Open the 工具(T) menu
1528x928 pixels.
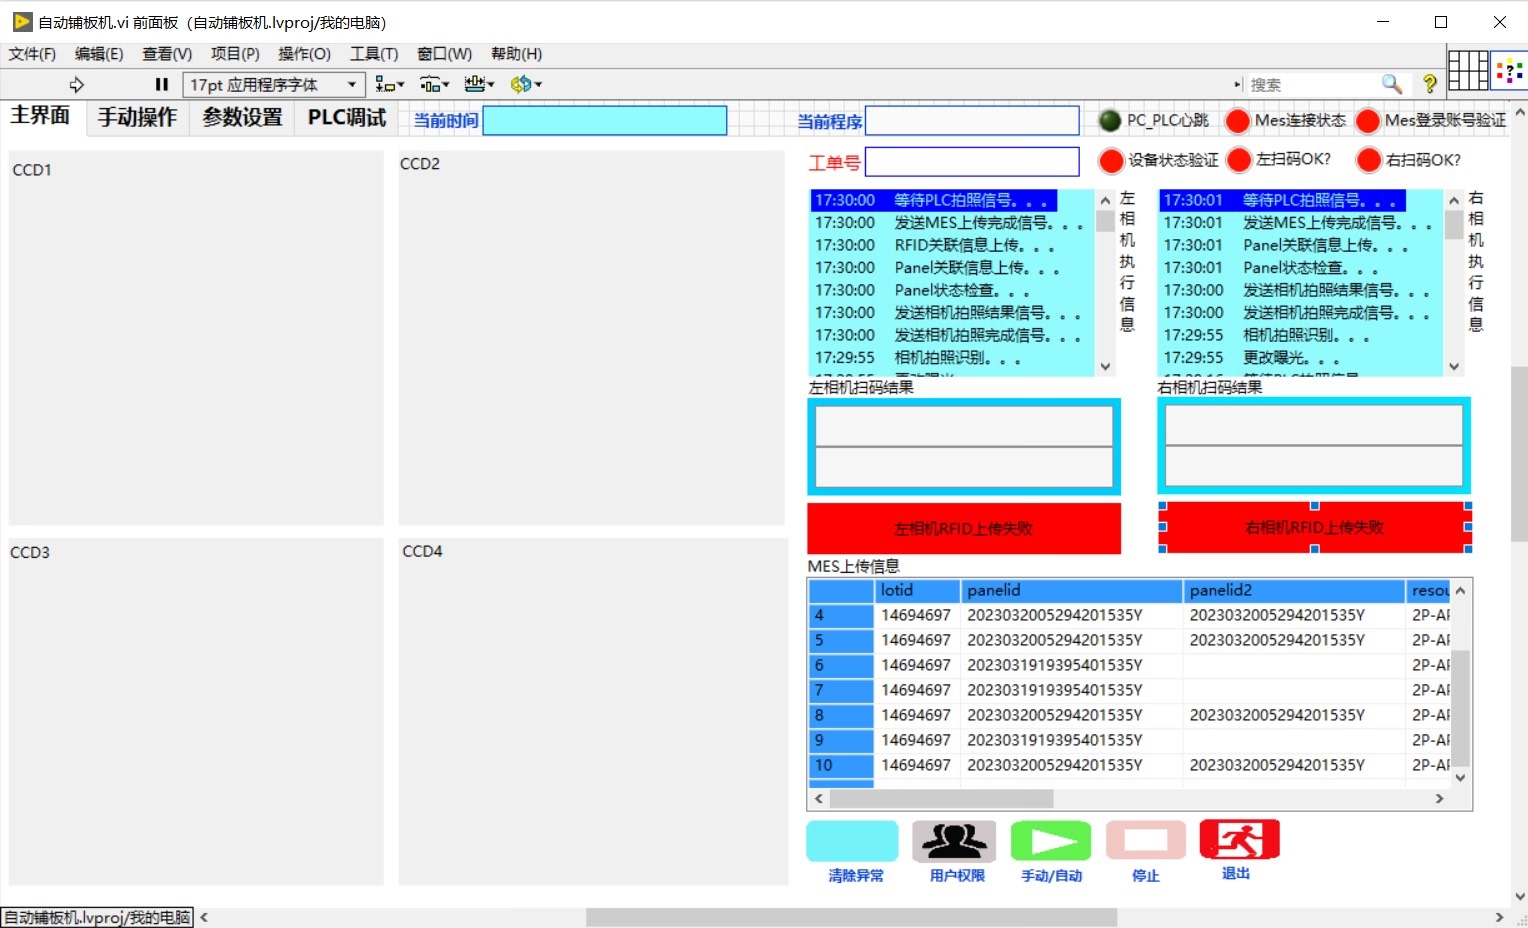(375, 54)
